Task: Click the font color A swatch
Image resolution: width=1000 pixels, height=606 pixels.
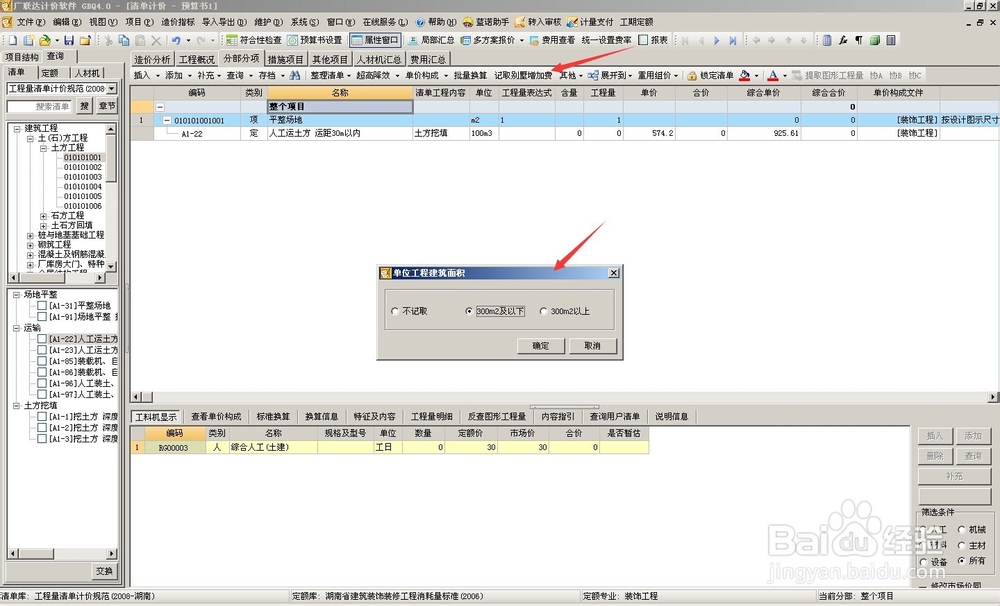Action: pos(773,75)
